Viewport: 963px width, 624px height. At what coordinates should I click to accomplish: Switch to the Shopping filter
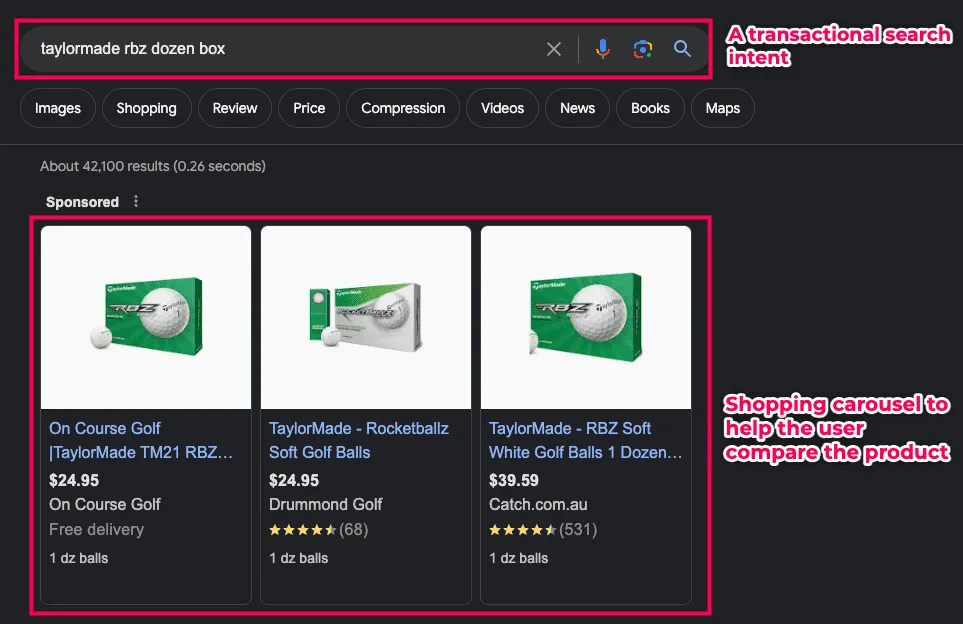coord(147,108)
